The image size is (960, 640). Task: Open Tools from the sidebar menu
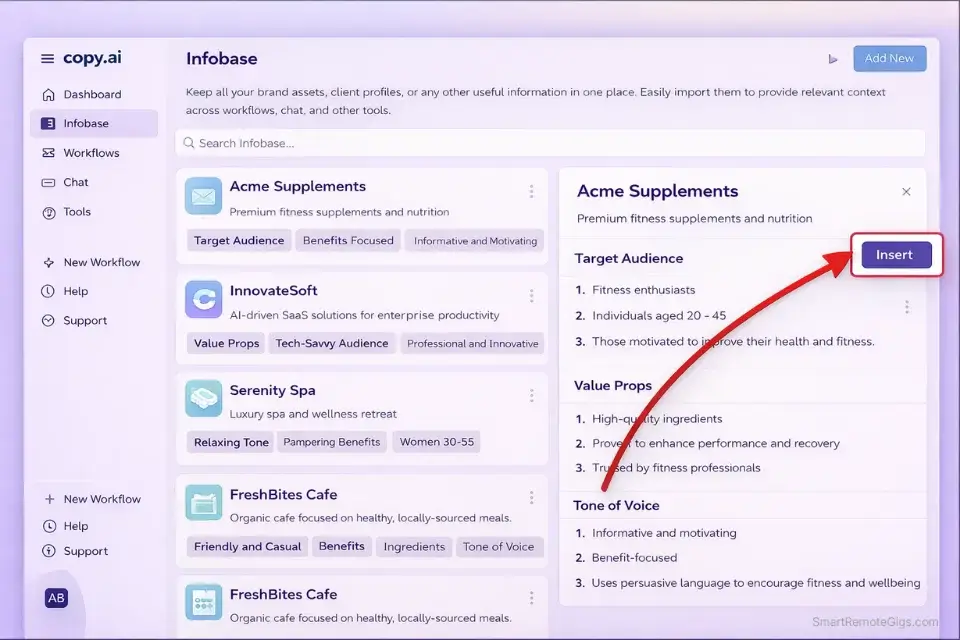77,212
